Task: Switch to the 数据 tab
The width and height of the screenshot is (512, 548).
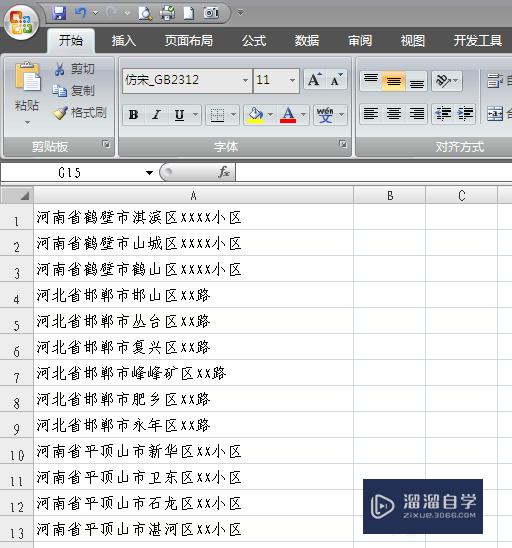Action: click(307, 41)
